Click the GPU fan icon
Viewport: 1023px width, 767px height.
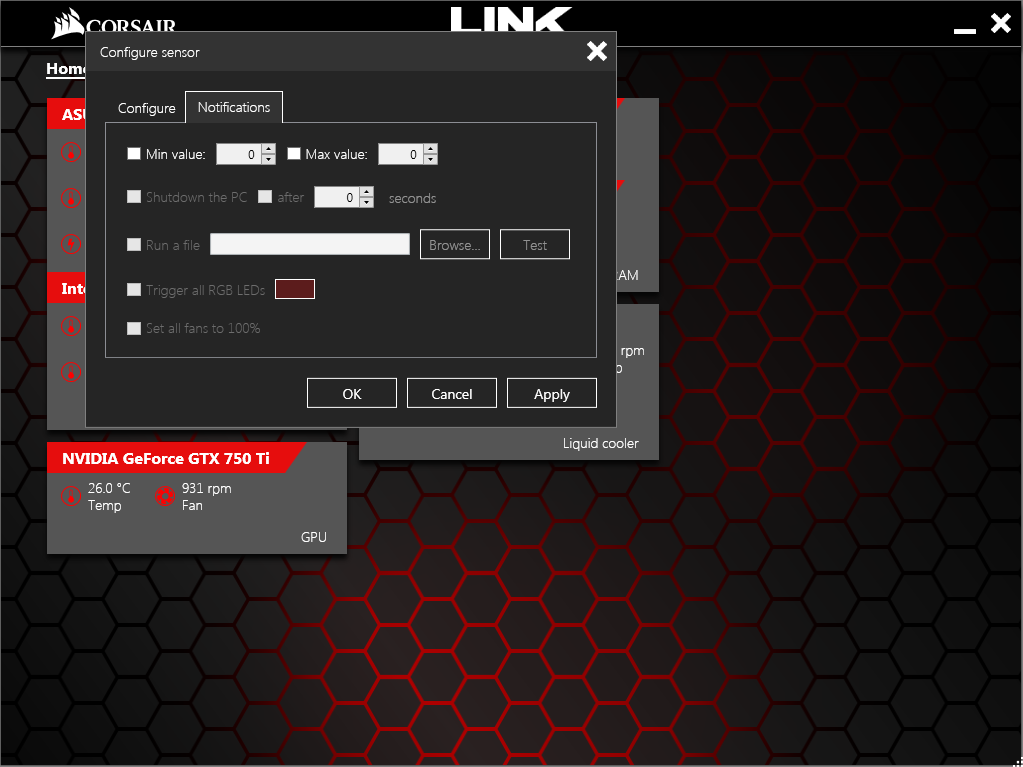coord(165,496)
